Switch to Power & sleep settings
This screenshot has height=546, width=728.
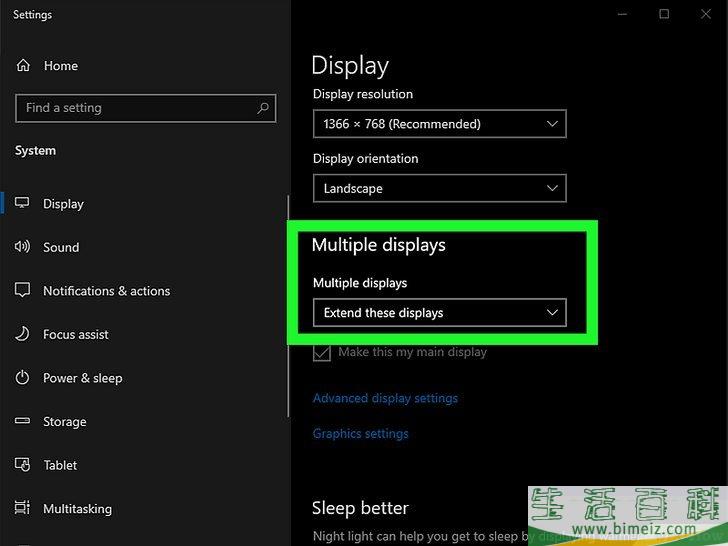(83, 378)
